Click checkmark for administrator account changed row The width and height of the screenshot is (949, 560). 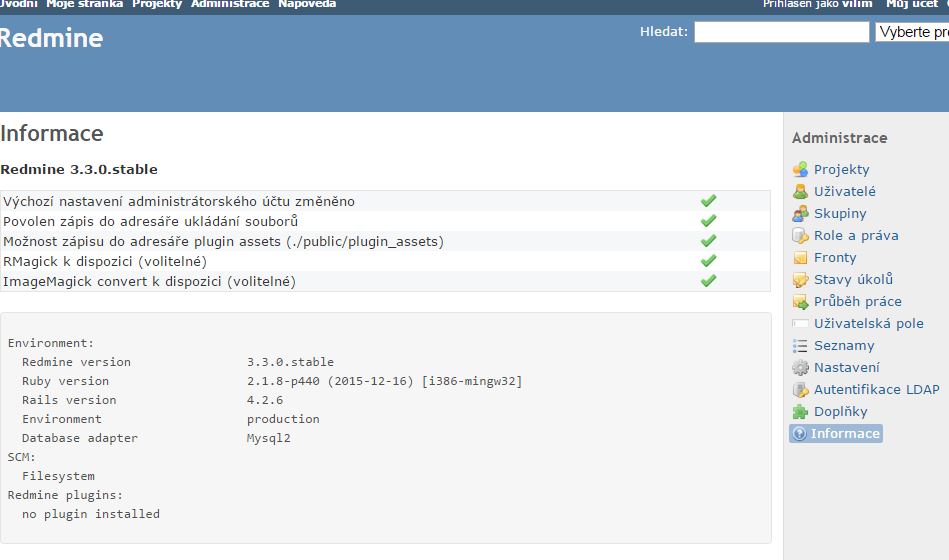tap(708, 200)
